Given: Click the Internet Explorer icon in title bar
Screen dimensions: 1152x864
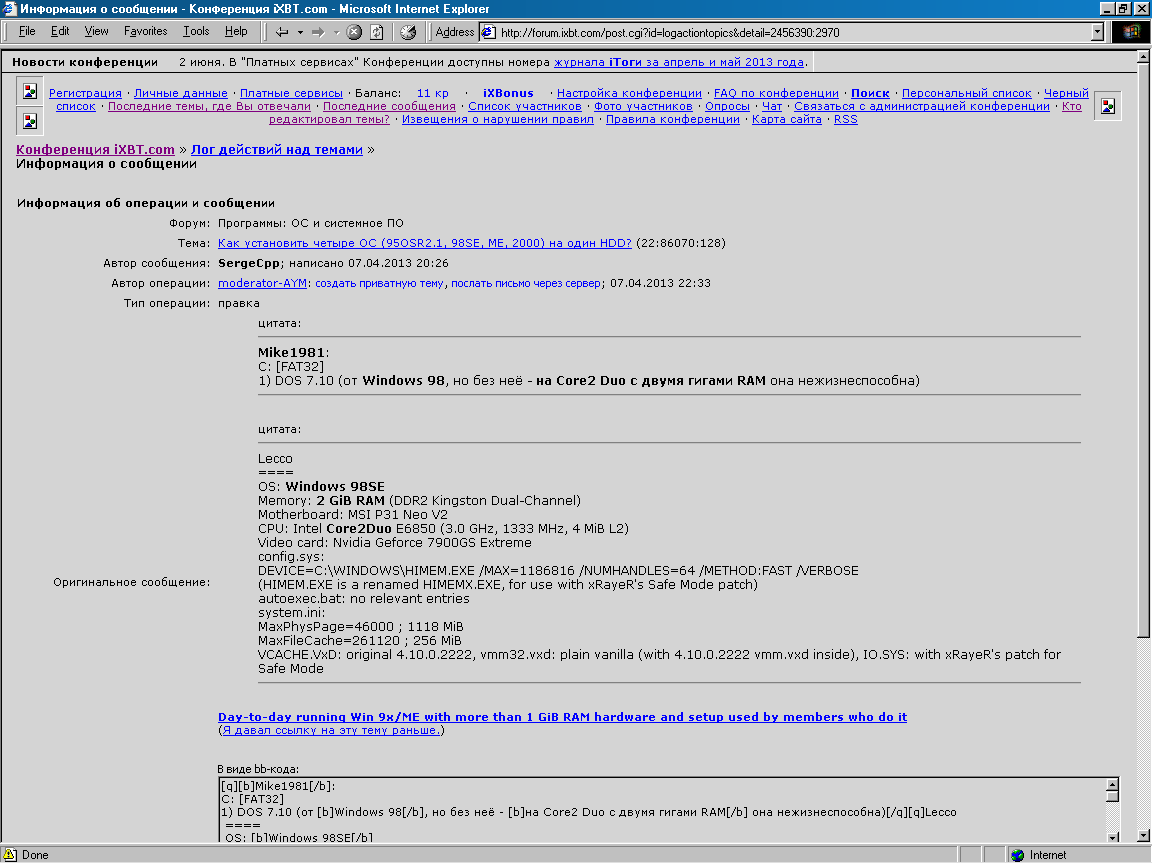Looking at the screenshot, I should pyautogui.click(x=10, y=9).
